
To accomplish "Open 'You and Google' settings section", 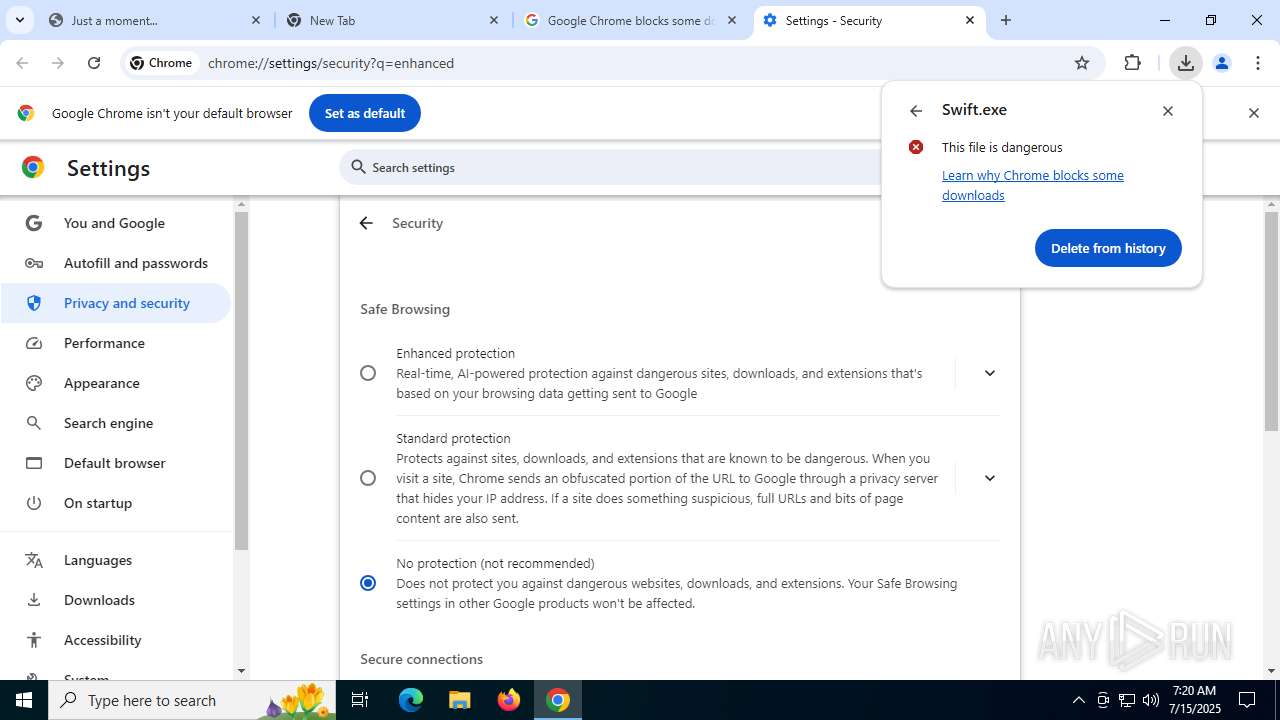I will [114, 223].
